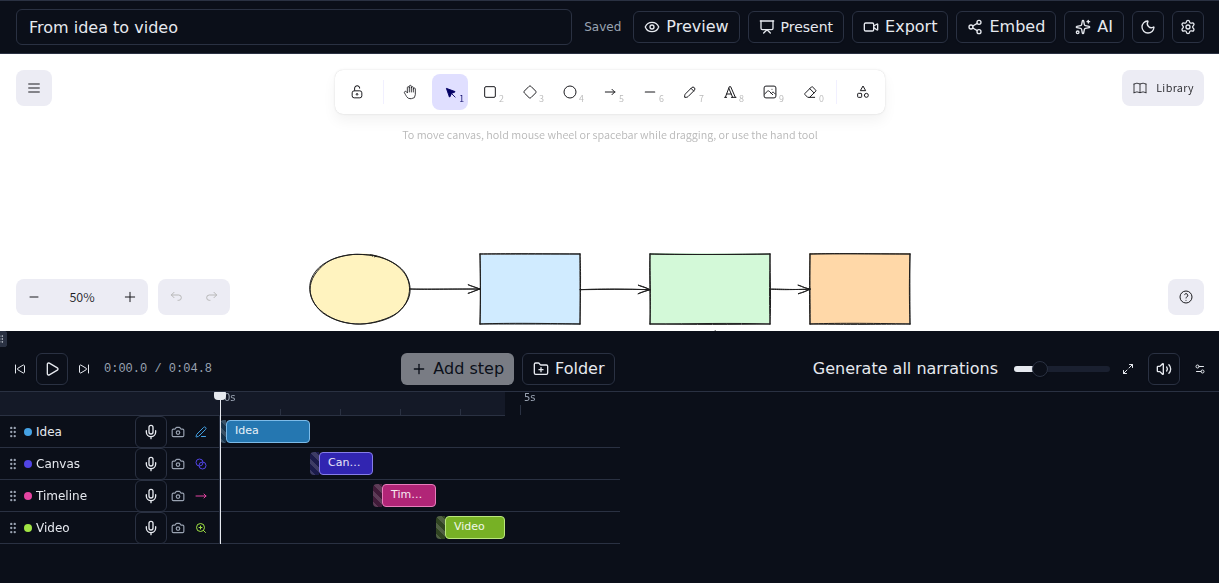Record narration for Canvas step
1219x583 pixels.
click(x=151, y=464)
